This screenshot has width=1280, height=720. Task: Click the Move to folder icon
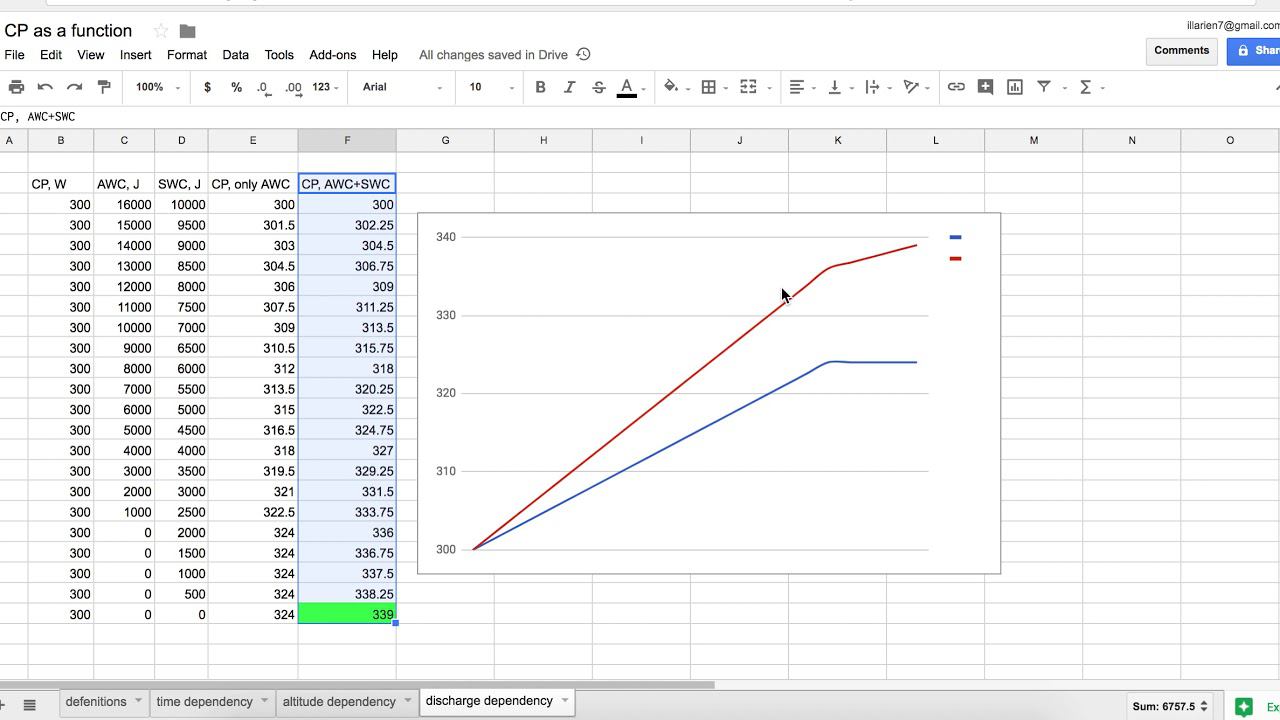click(187, 31)
